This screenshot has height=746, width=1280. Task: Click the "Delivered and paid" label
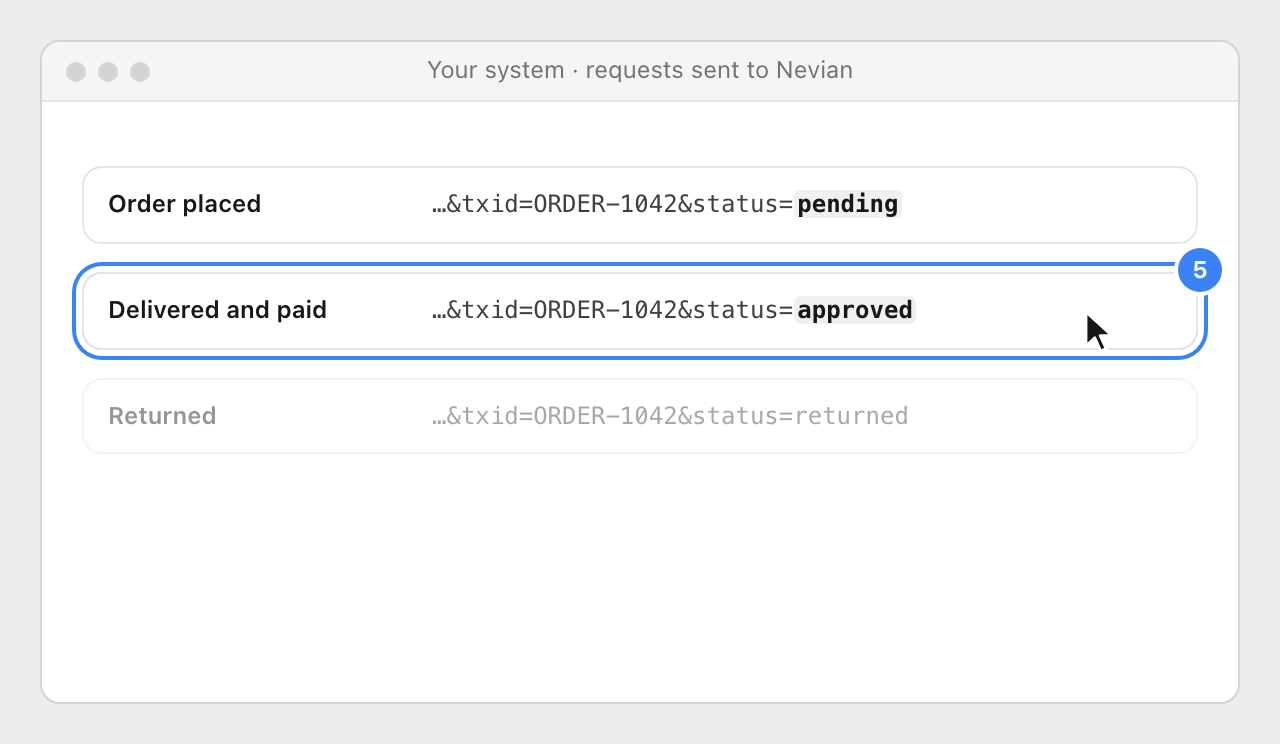tap(218, 310)
